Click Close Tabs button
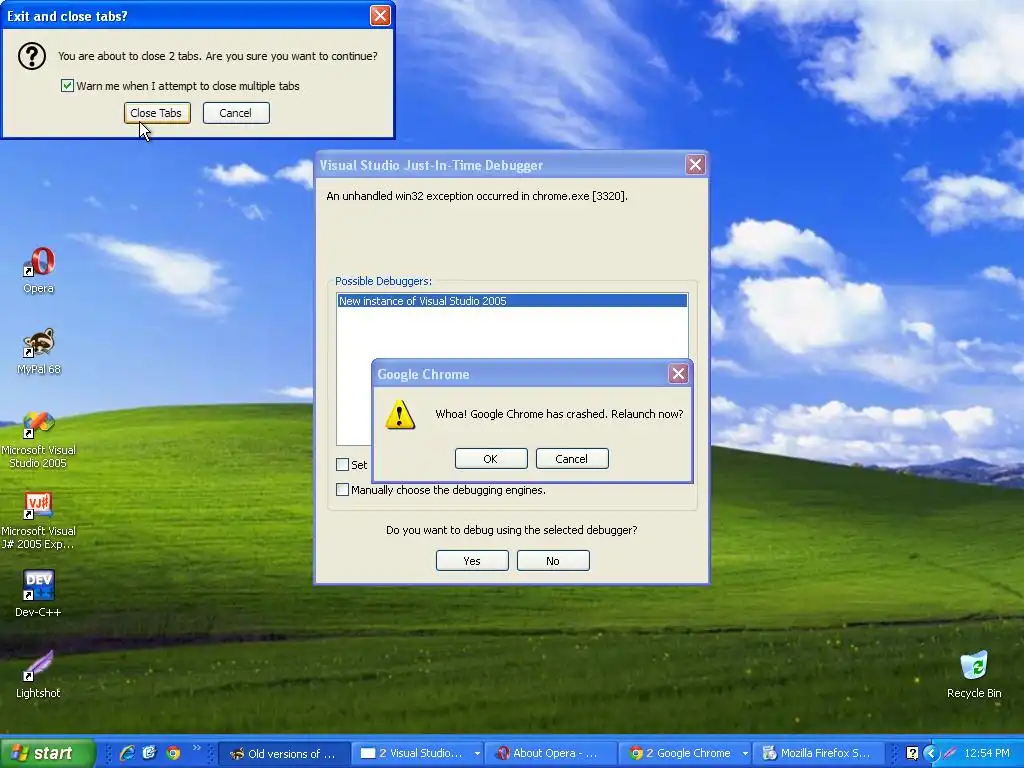 pyautogui.click(x=157, y=113)
